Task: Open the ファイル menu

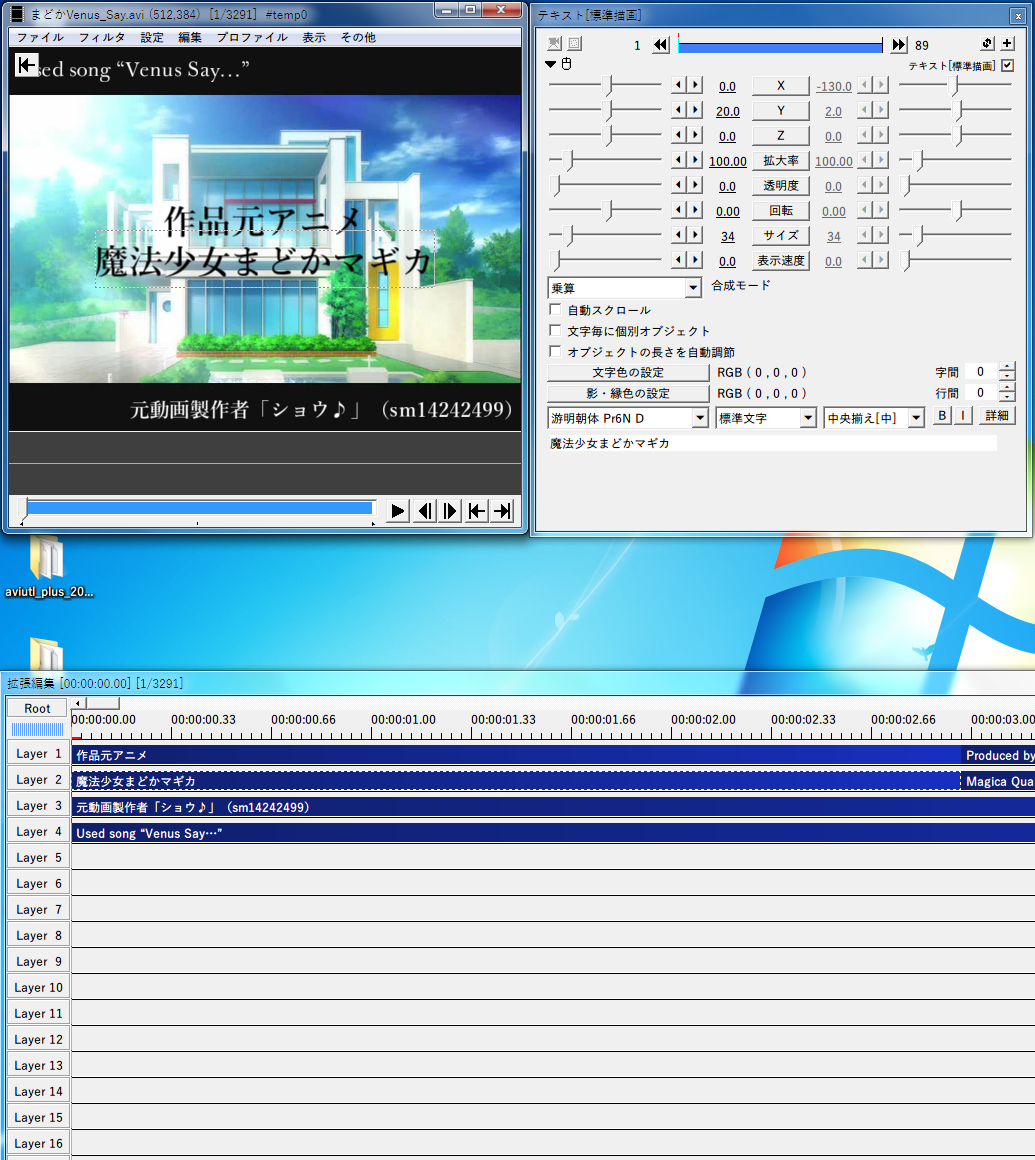Action: coord(40,37)
